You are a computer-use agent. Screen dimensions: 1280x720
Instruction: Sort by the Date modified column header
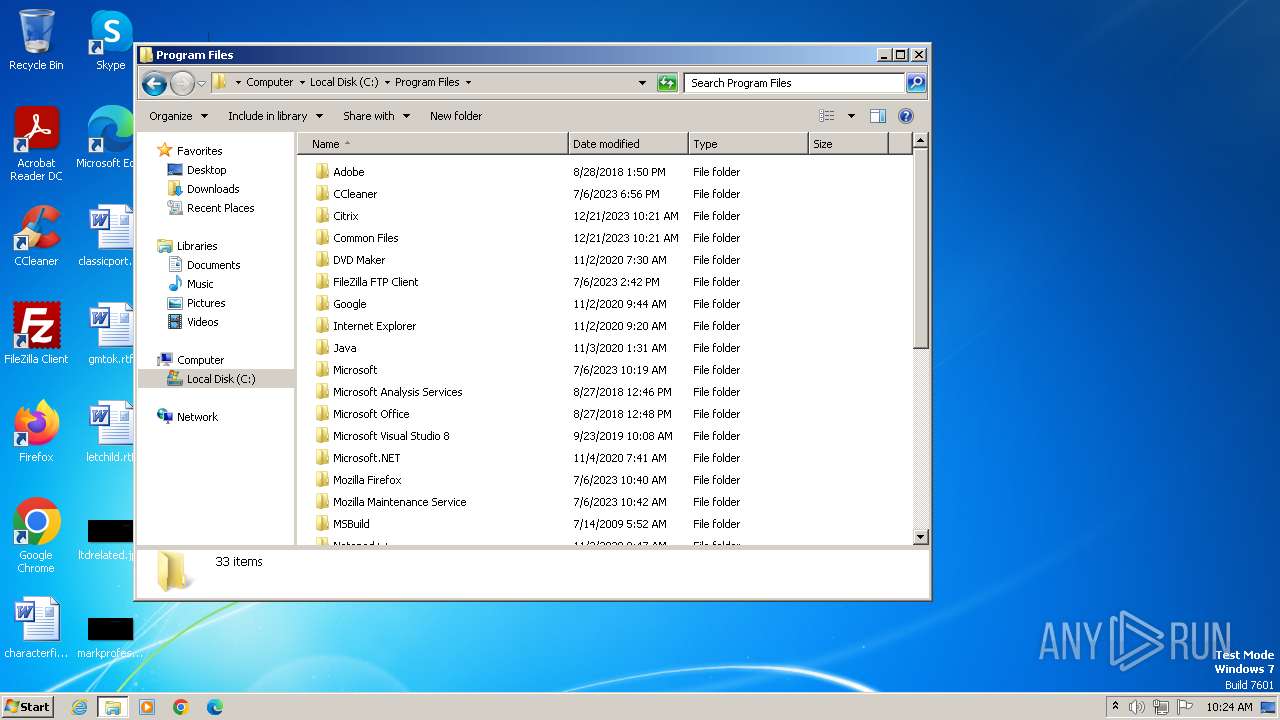(628, 144)
